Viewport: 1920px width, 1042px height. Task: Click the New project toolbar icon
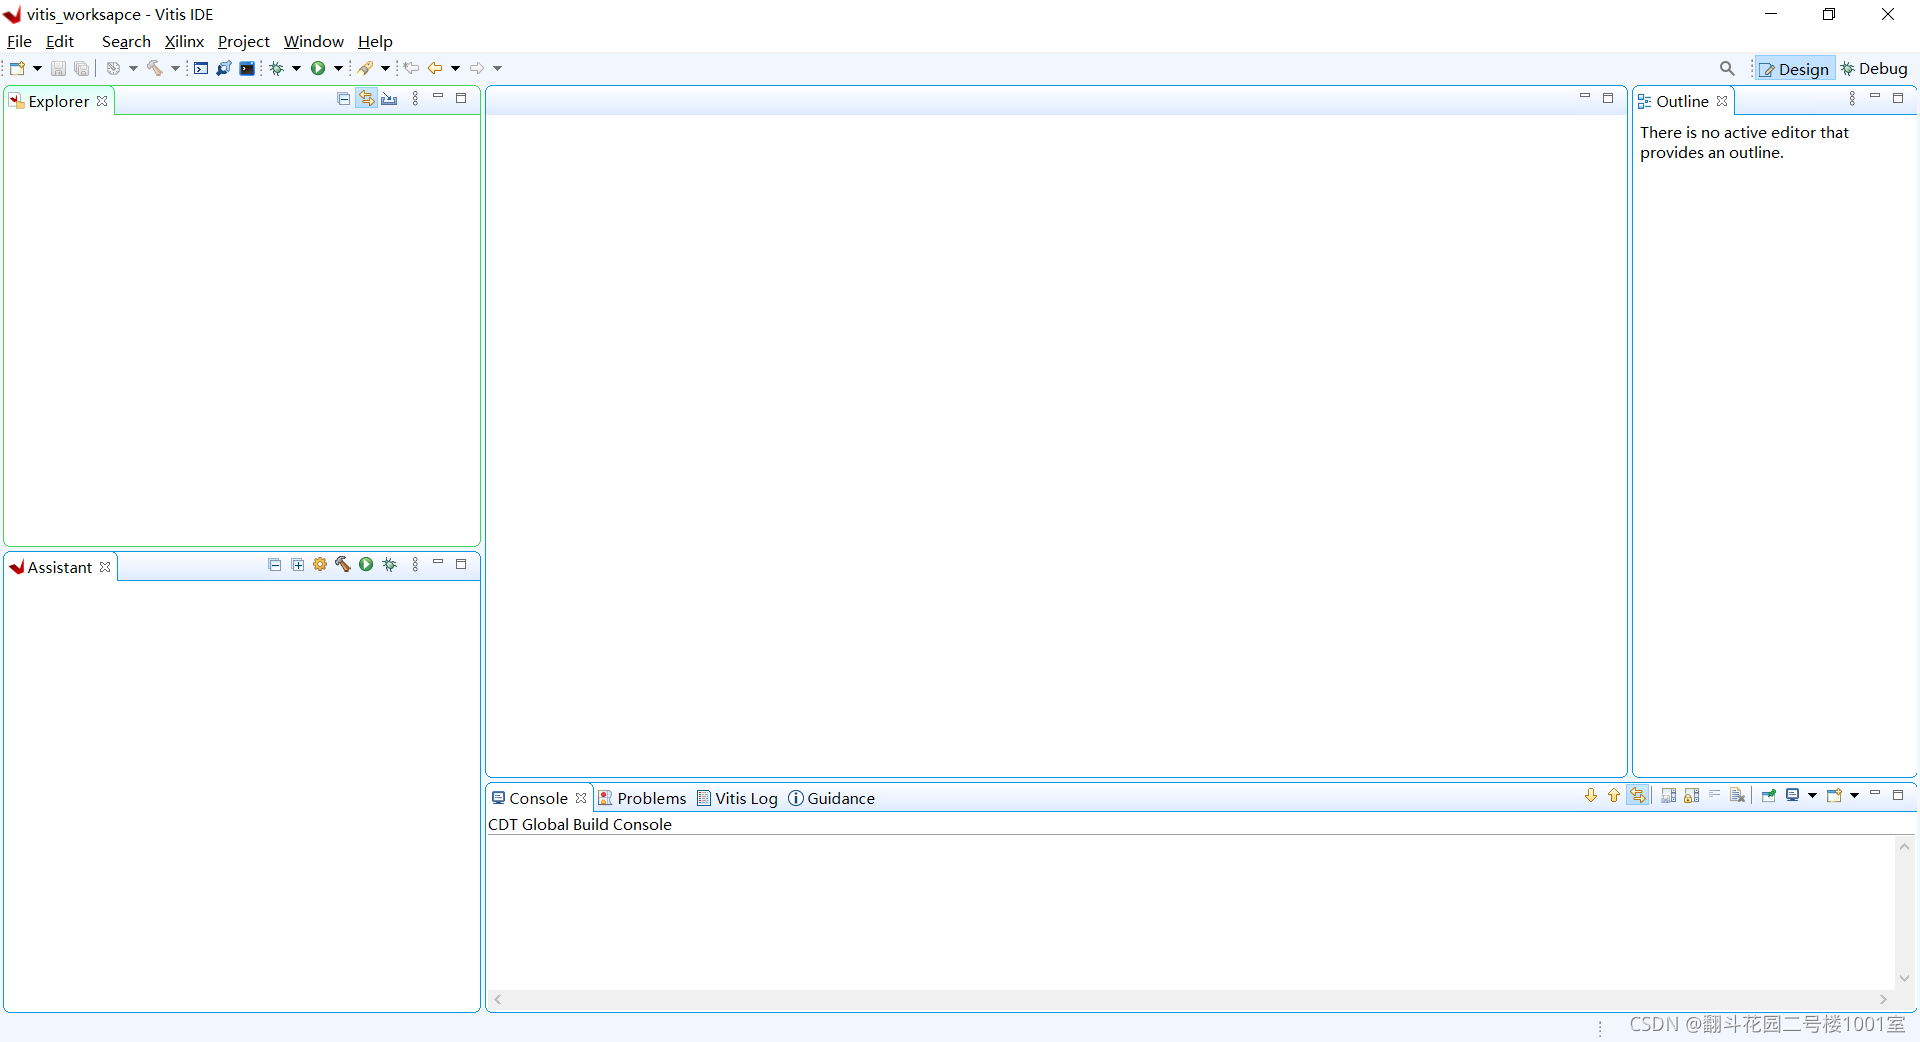(x=17, y=68)
